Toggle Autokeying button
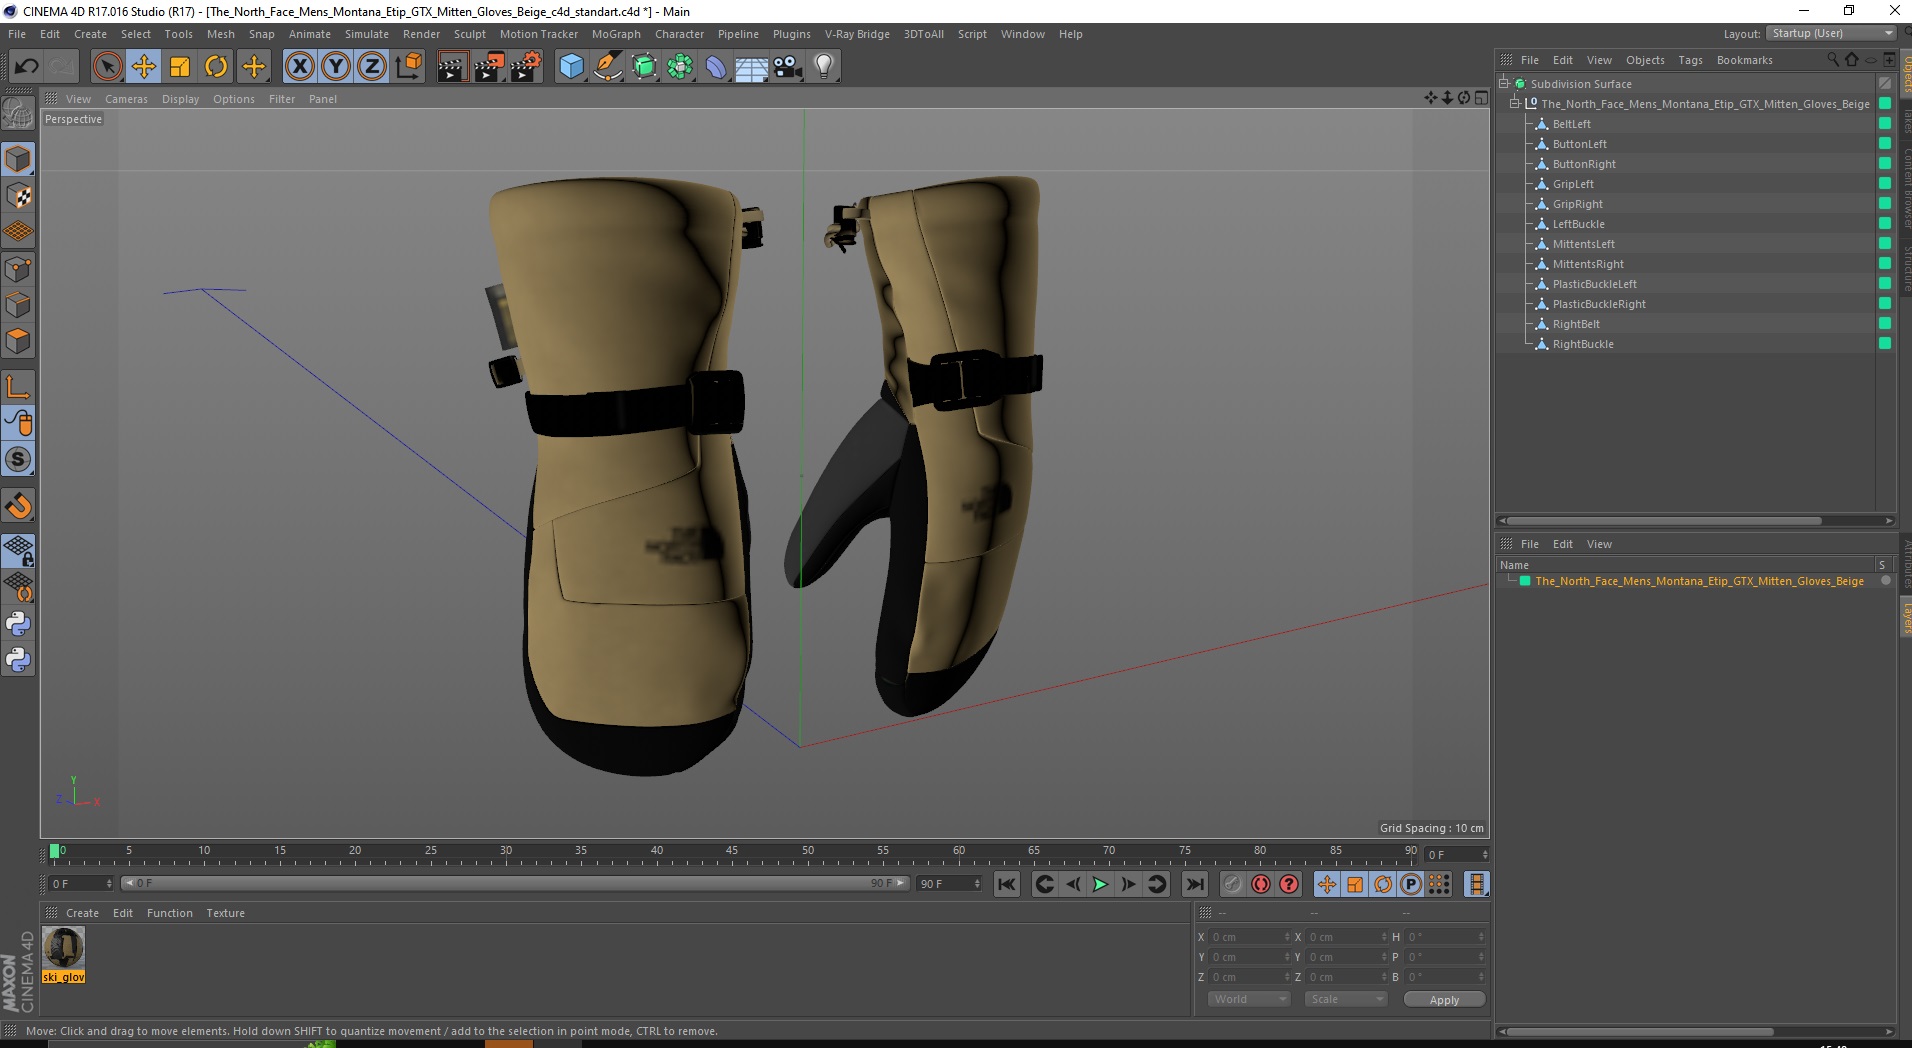This screenshot has width=1912, height=1048. point(1261,884)
